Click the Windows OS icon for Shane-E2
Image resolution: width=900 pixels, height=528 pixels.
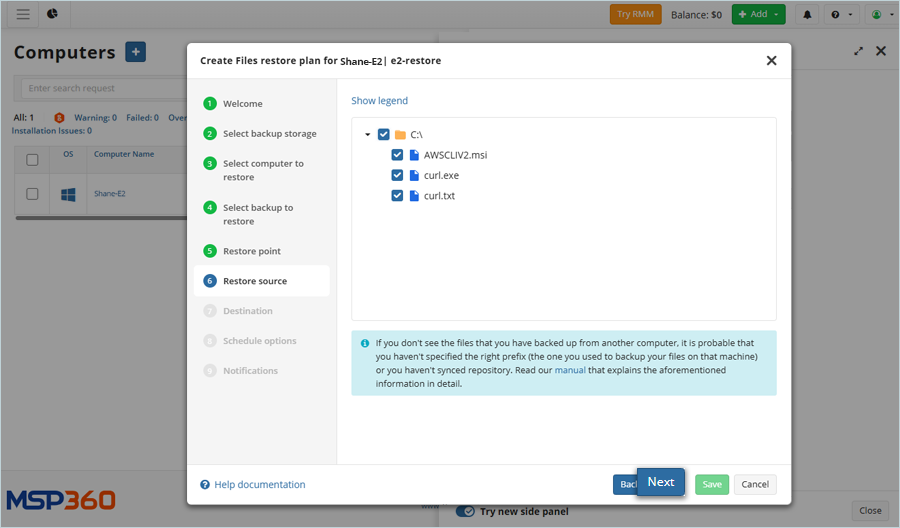[68, 194]
